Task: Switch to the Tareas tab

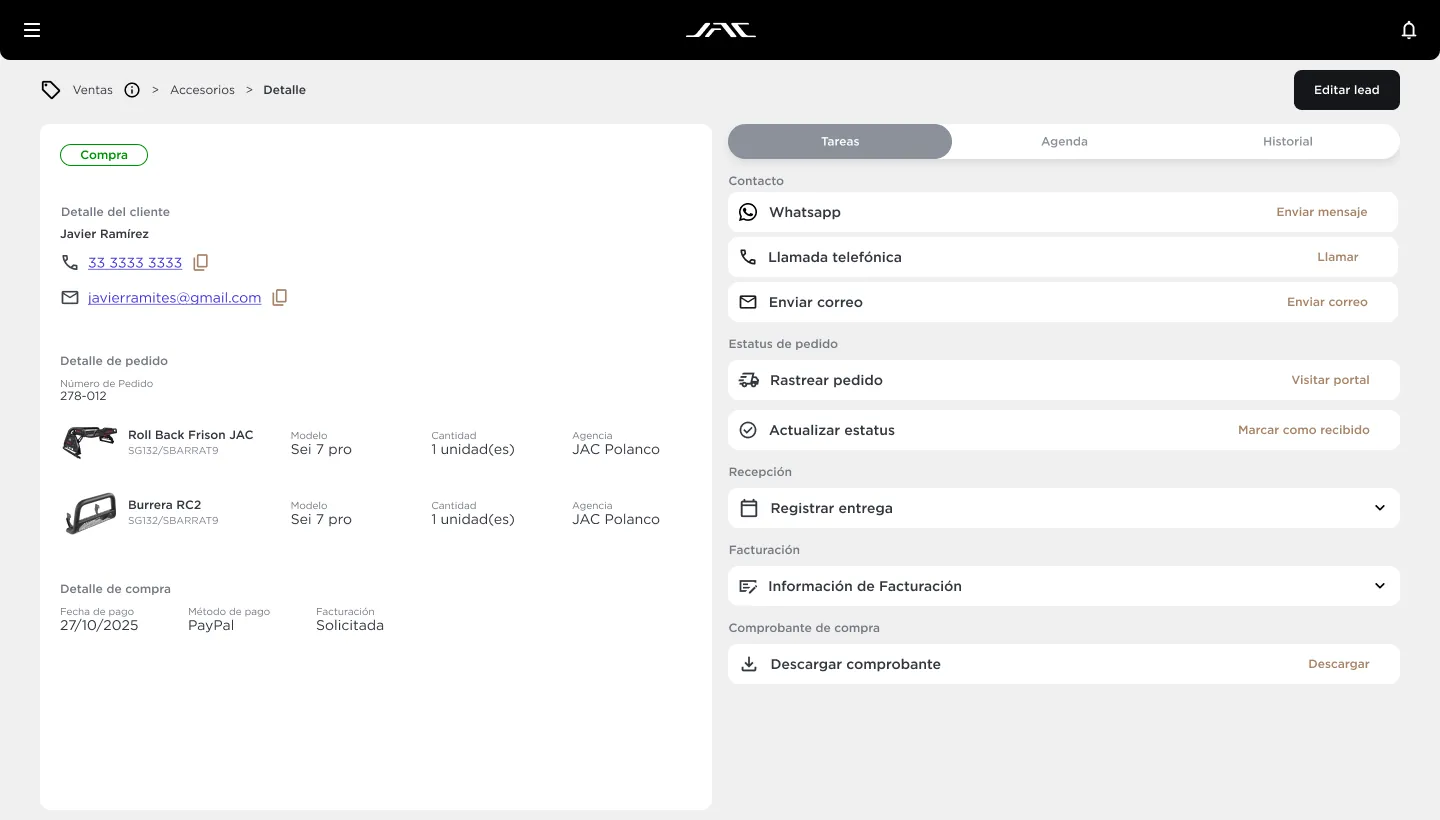Action: [x=840, y=141]
